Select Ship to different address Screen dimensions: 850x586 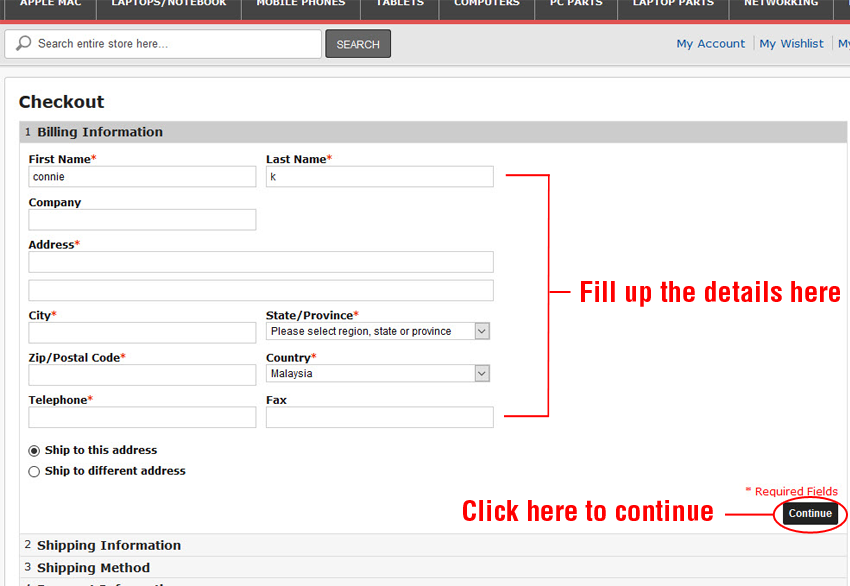(34, 472)
